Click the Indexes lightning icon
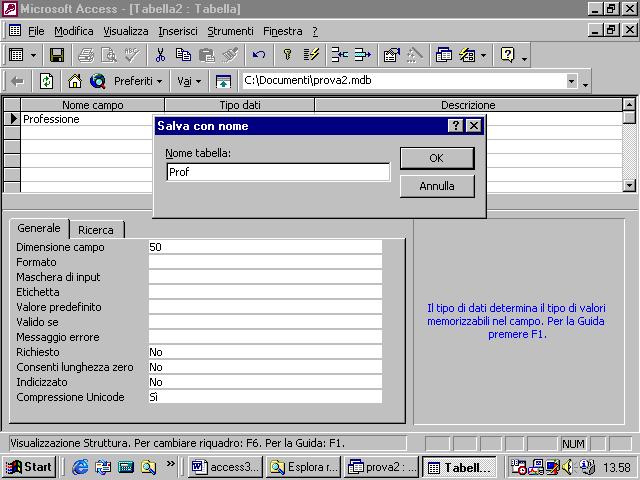 point(311,55)
